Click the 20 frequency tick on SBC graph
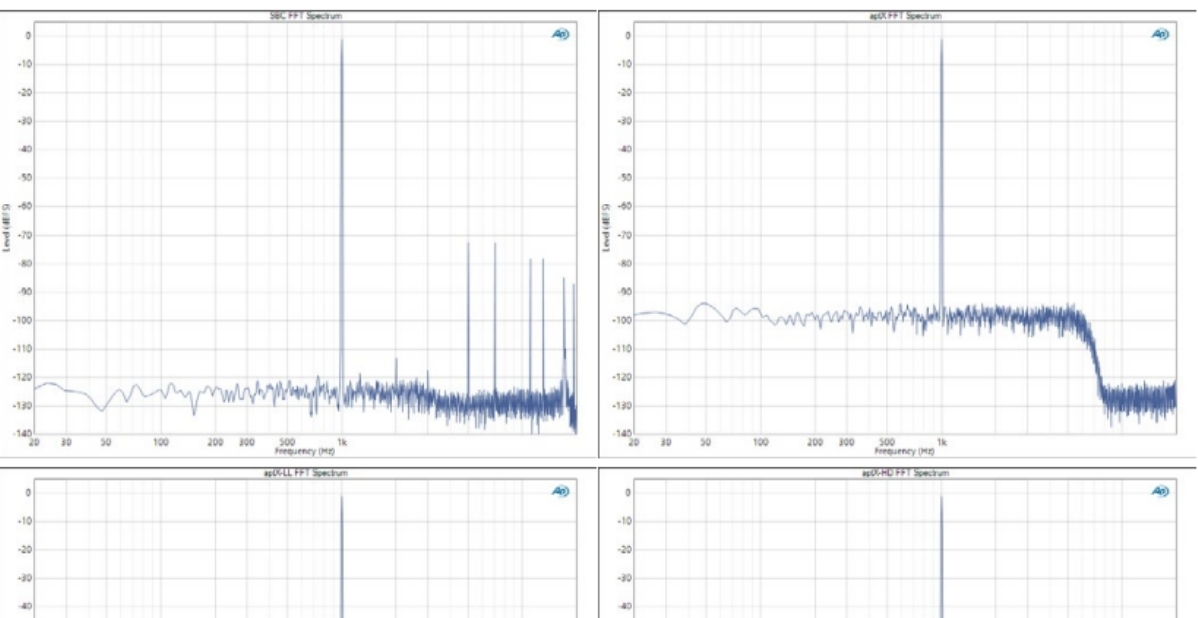1198x618 pixels. pos(34,442)
